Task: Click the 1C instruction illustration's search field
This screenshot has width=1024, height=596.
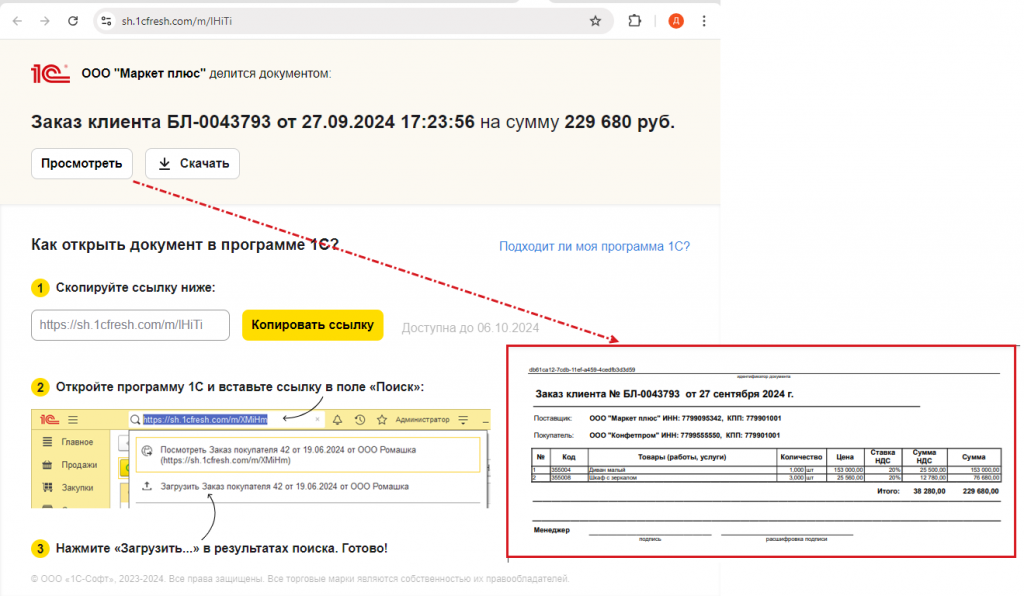Action: [x=226, y=420]
